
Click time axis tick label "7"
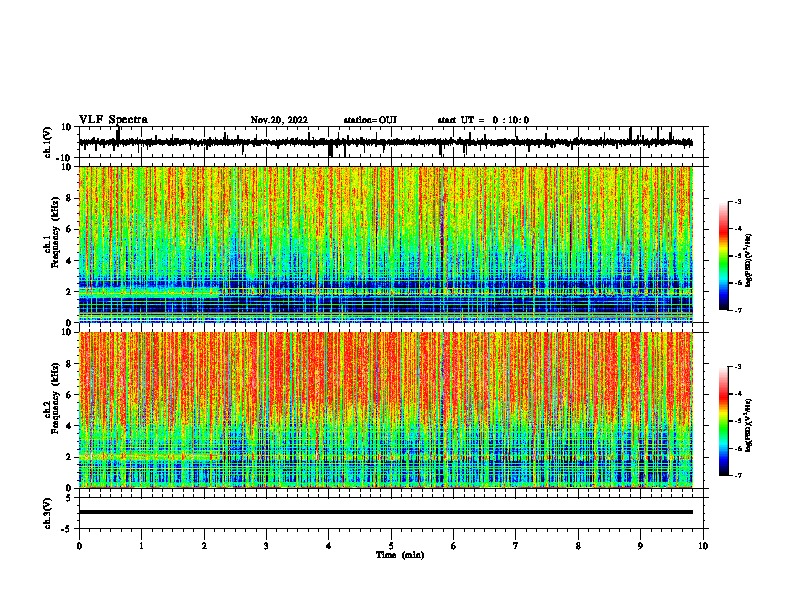click(x=516, y=546)
